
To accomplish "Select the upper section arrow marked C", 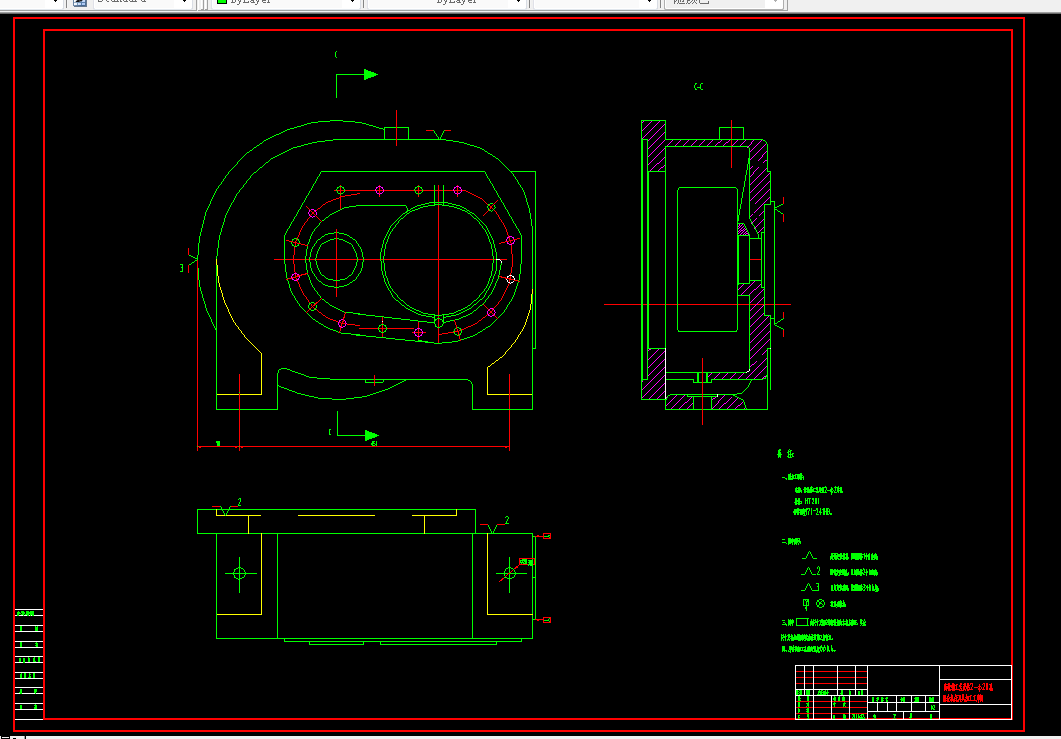I will pos(356,74).
